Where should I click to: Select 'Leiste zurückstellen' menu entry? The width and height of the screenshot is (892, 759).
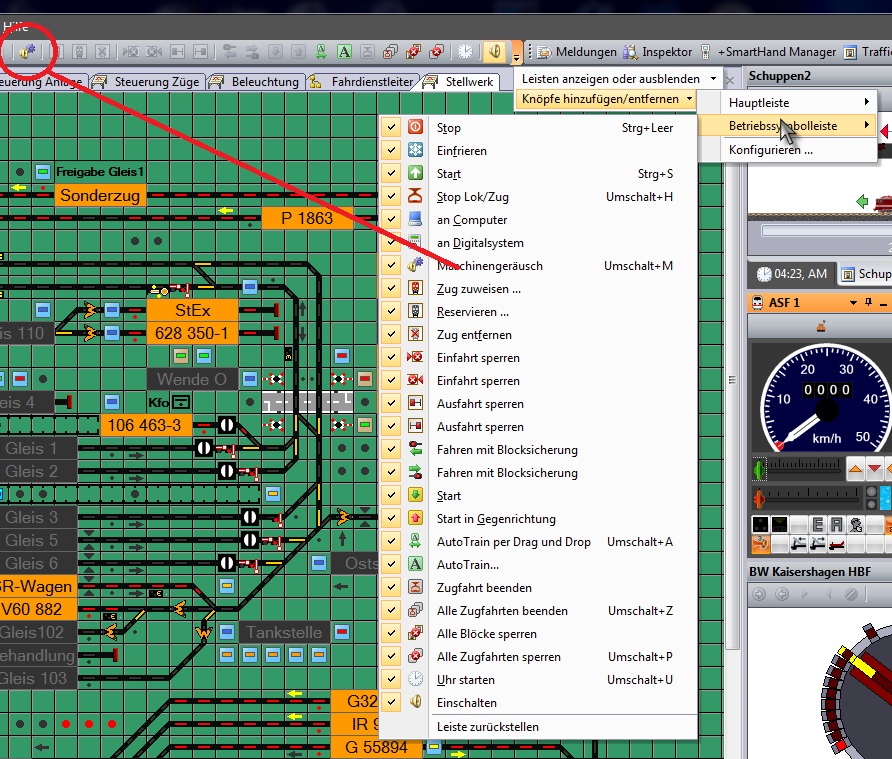tap(487, 727)
